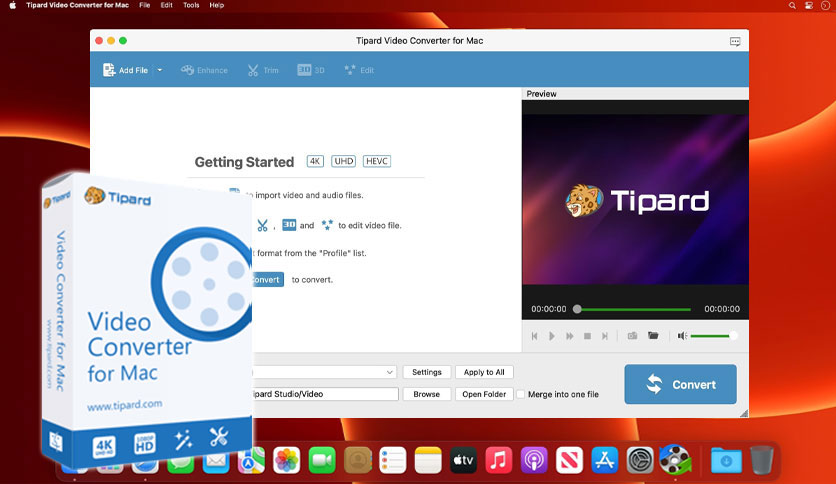The height and width of the screenshot is (484, 836).
Task: Launch FaceTime from the dock
Action: (x=322, y=460)
